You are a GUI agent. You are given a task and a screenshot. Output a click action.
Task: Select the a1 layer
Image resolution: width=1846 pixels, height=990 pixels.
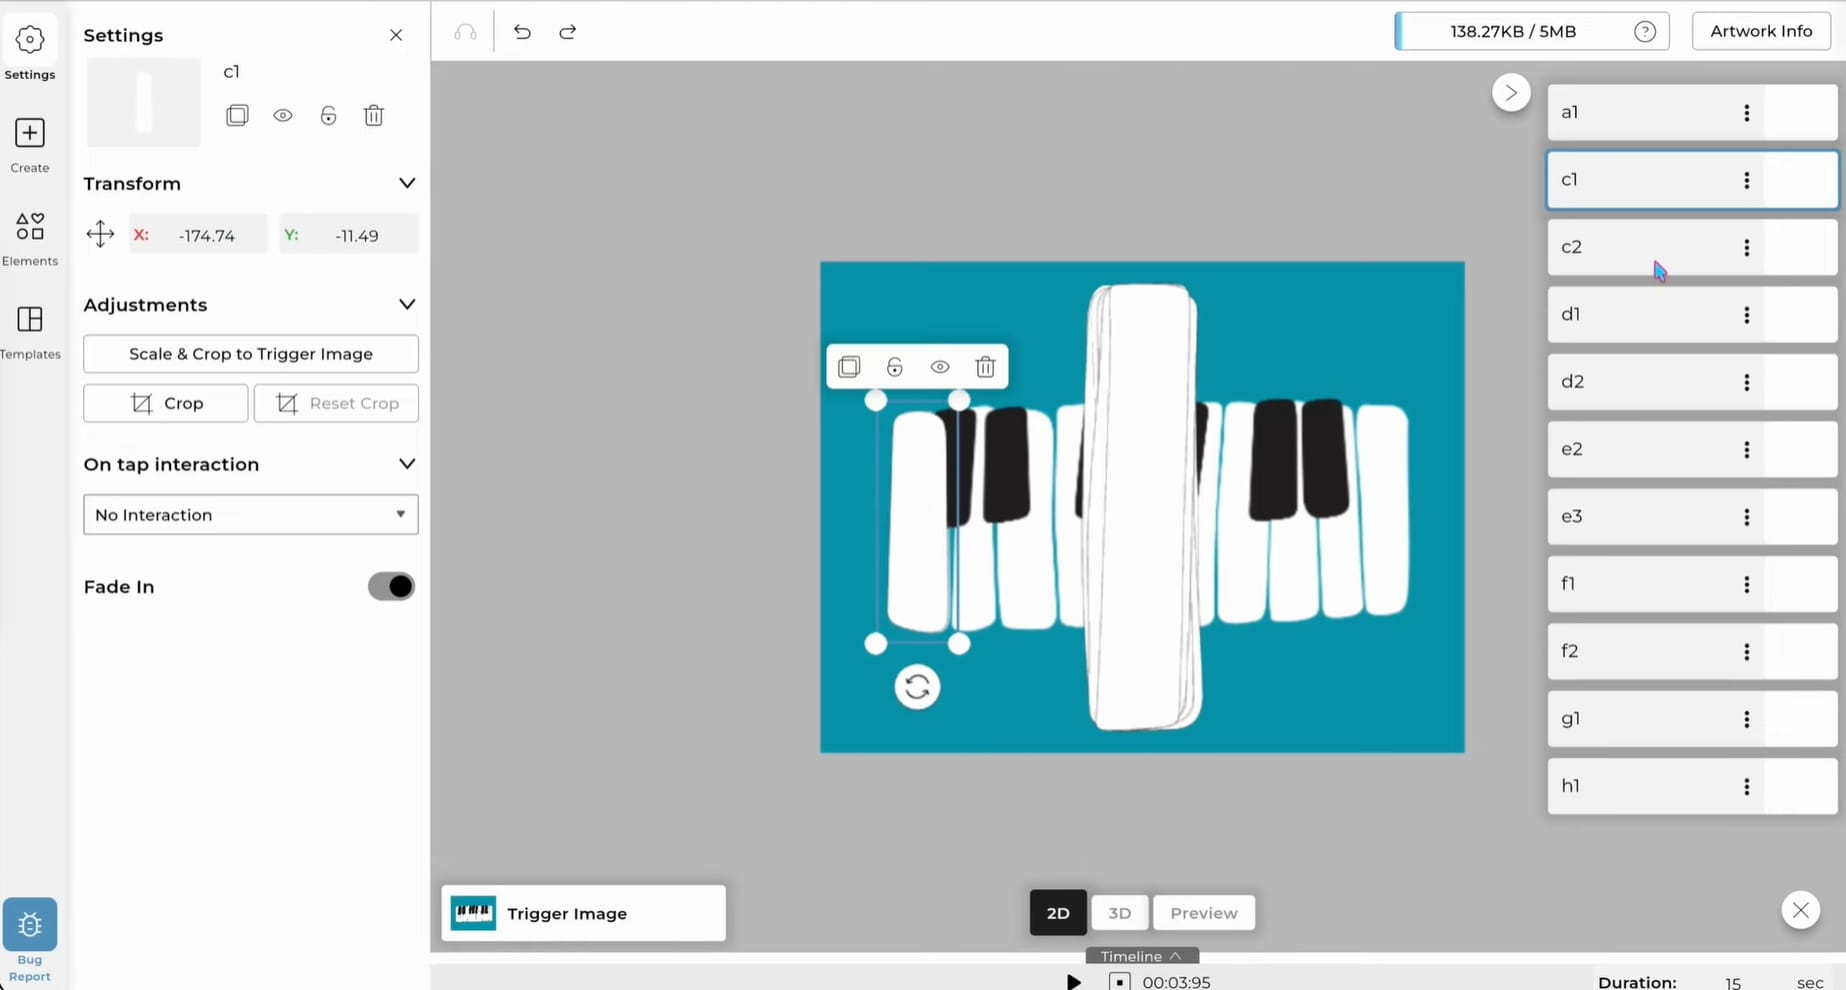1692,112
